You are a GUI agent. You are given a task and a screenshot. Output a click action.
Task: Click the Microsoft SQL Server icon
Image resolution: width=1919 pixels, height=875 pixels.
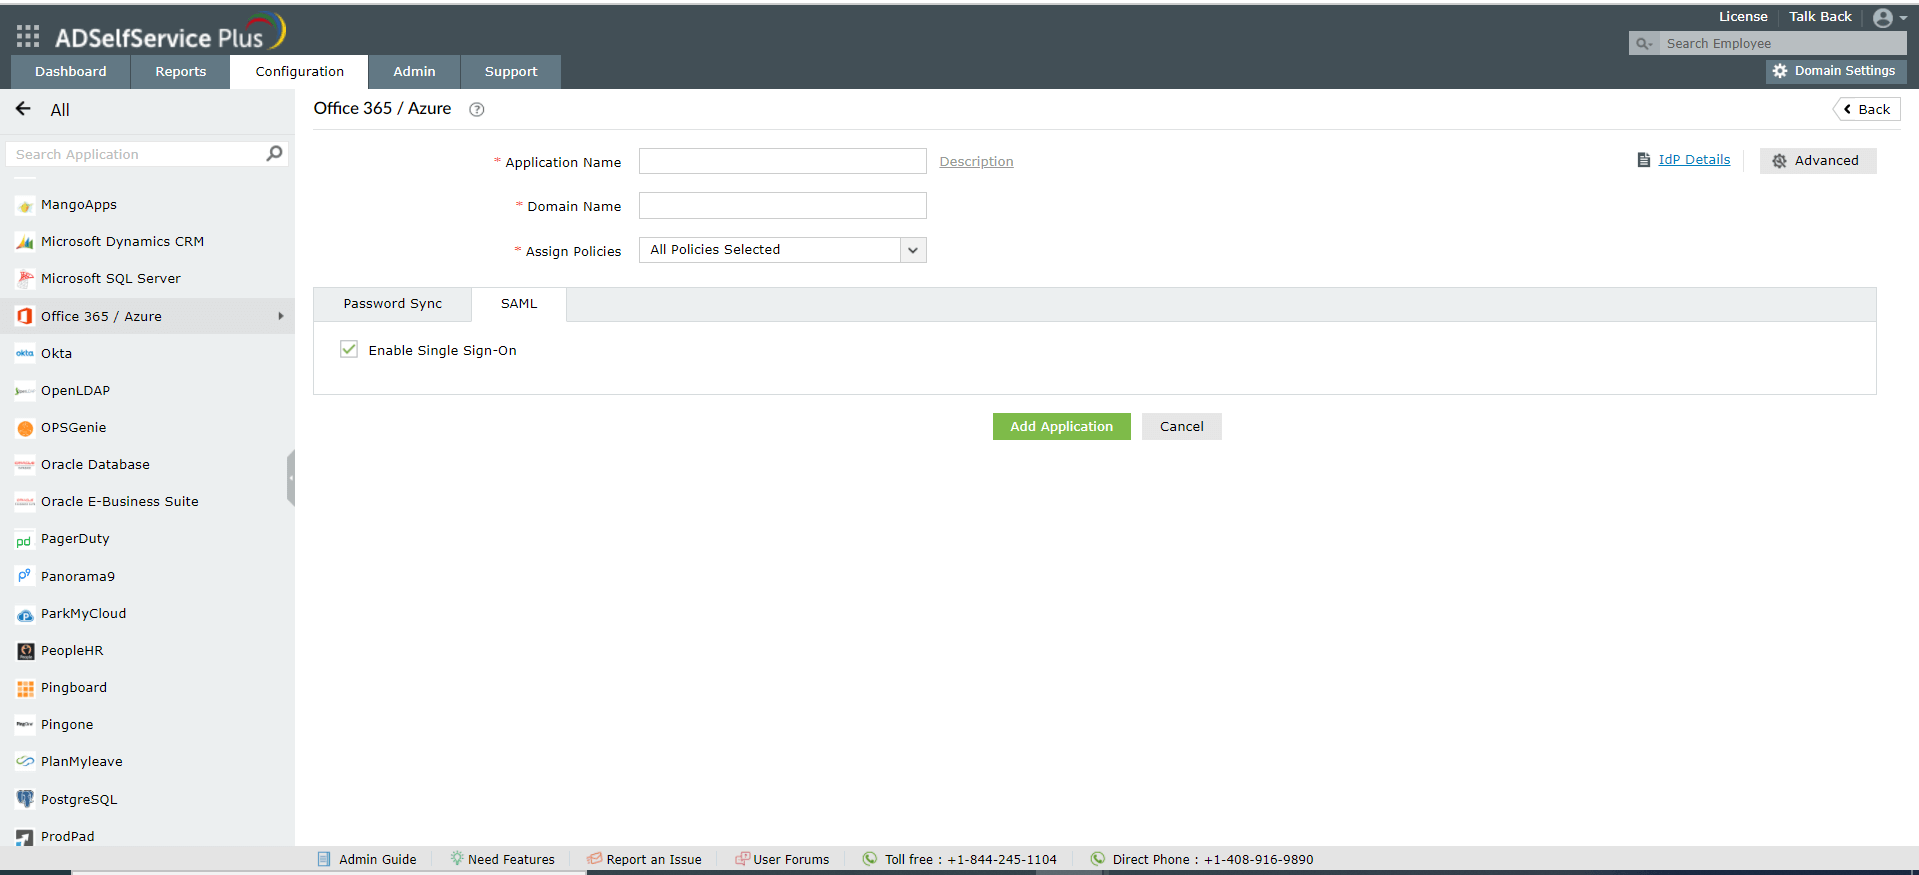[25, 279]
